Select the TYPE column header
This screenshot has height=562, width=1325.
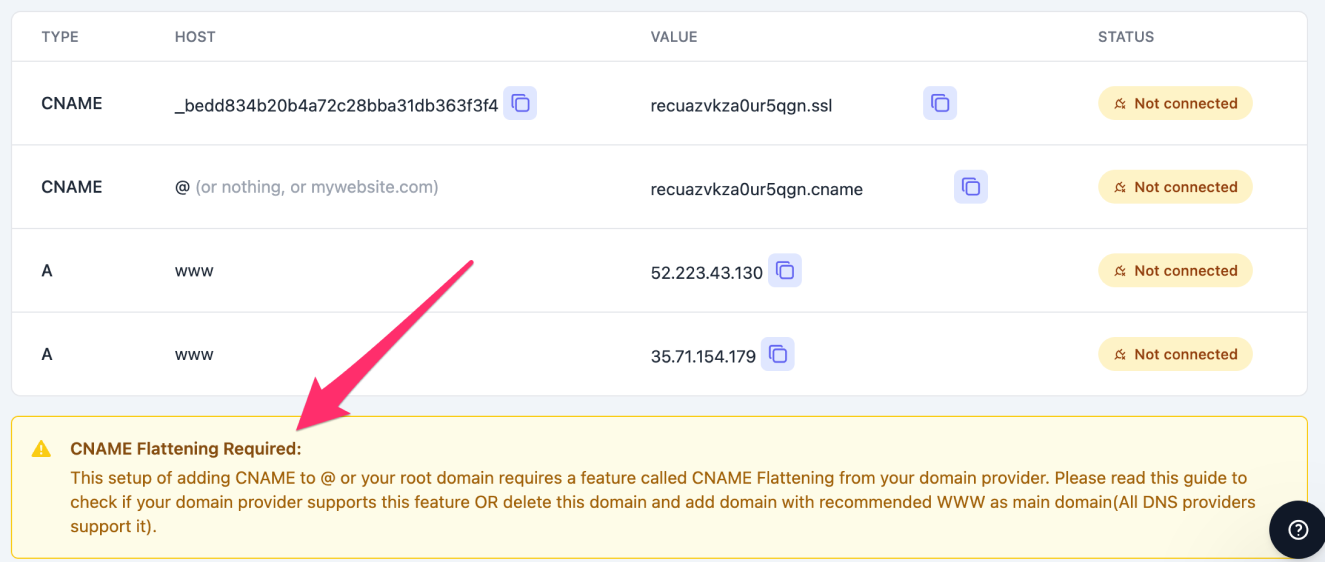click(x=60, y=37)
